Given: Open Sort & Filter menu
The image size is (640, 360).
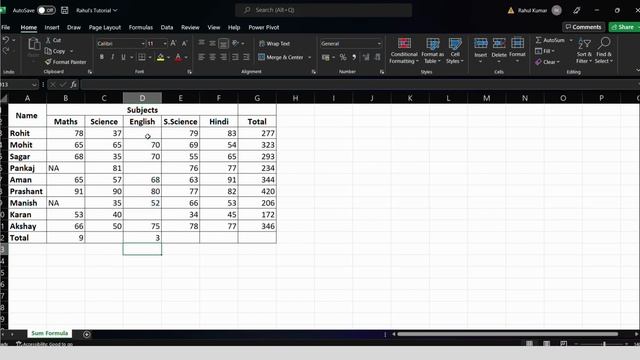Looking at the screenshot, I should (584, 50).
